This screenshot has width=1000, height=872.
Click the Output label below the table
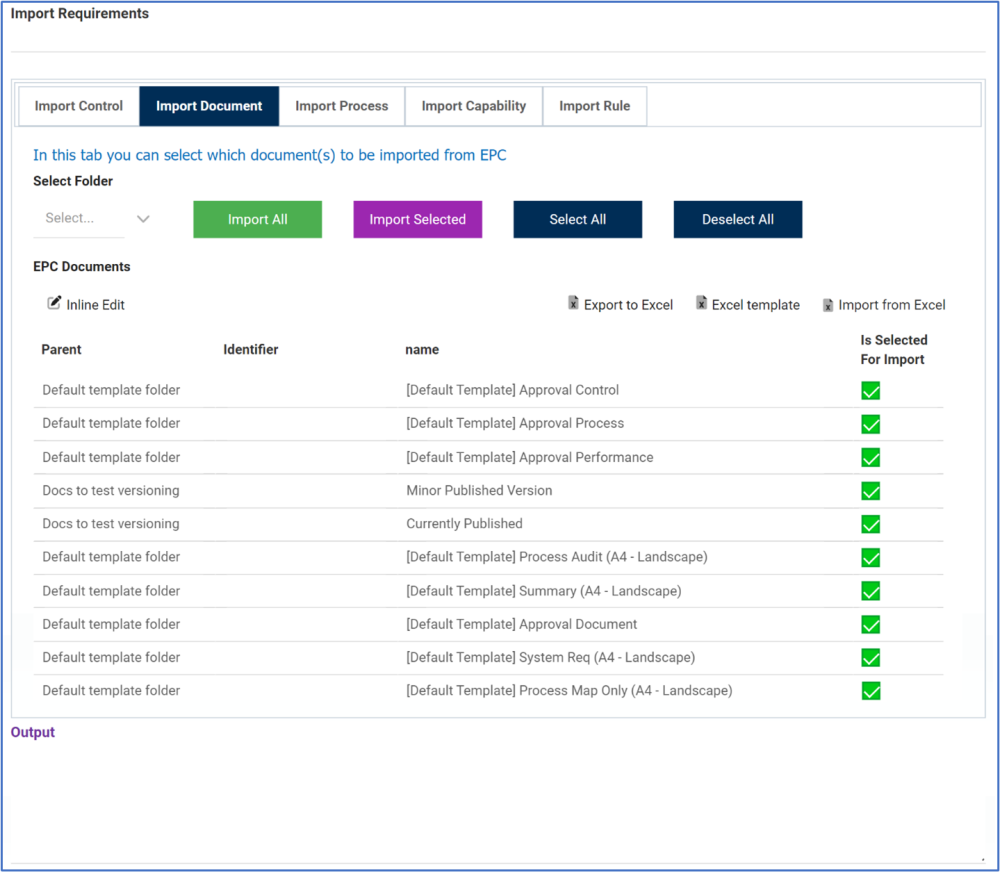pos(32,732)
